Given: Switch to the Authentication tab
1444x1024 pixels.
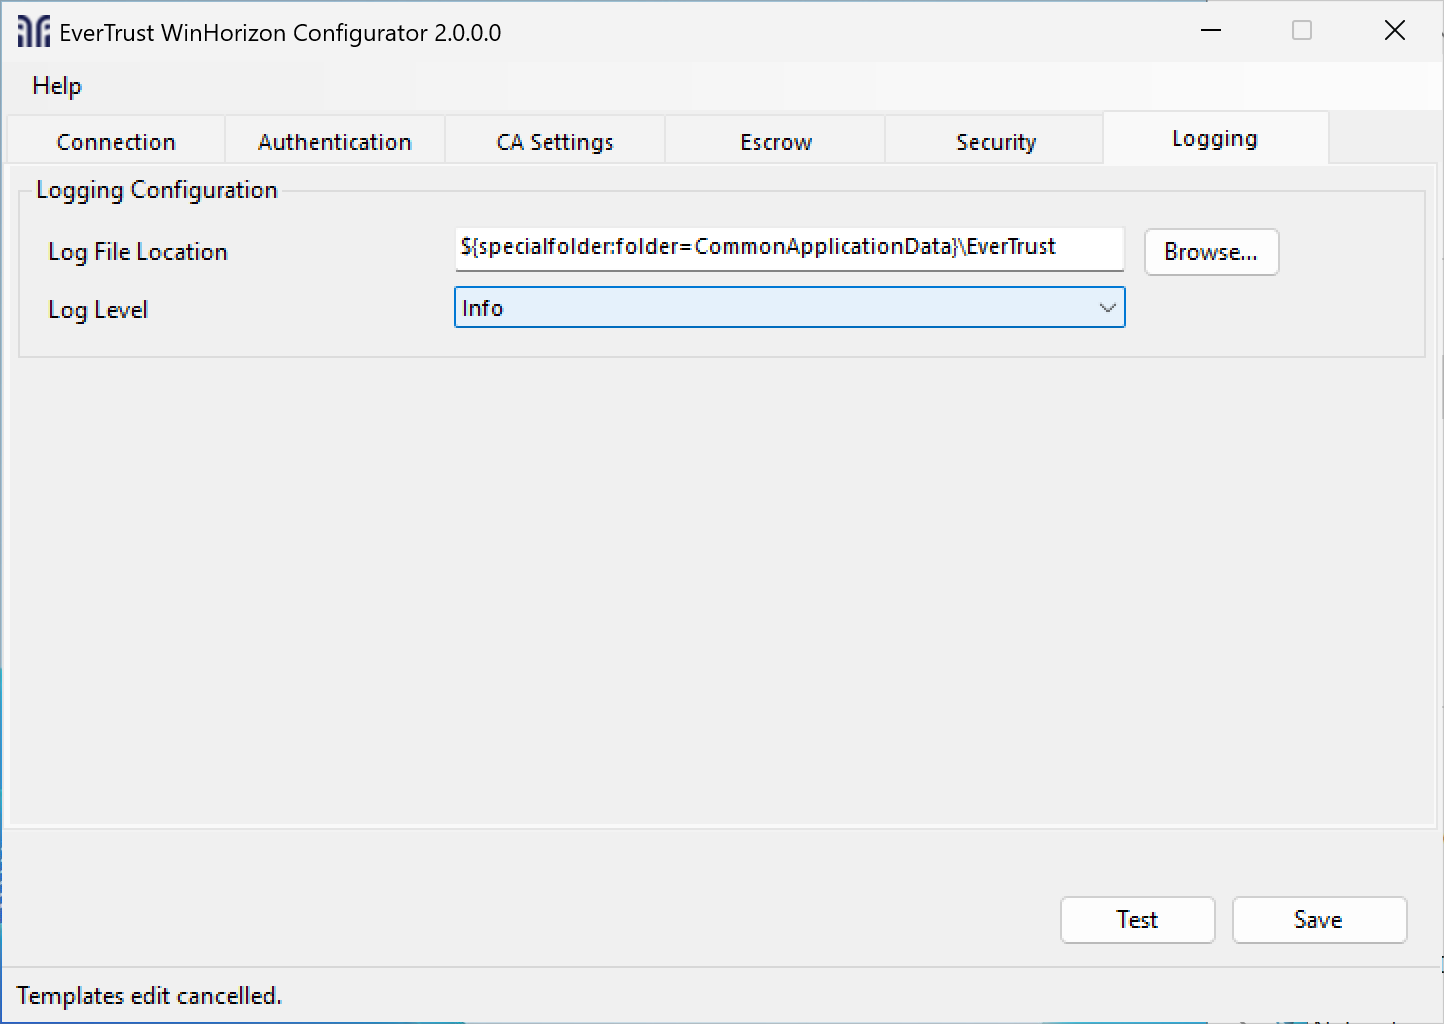Looking at the screenshot, I should pyautogui.click(x=334, y=141).
